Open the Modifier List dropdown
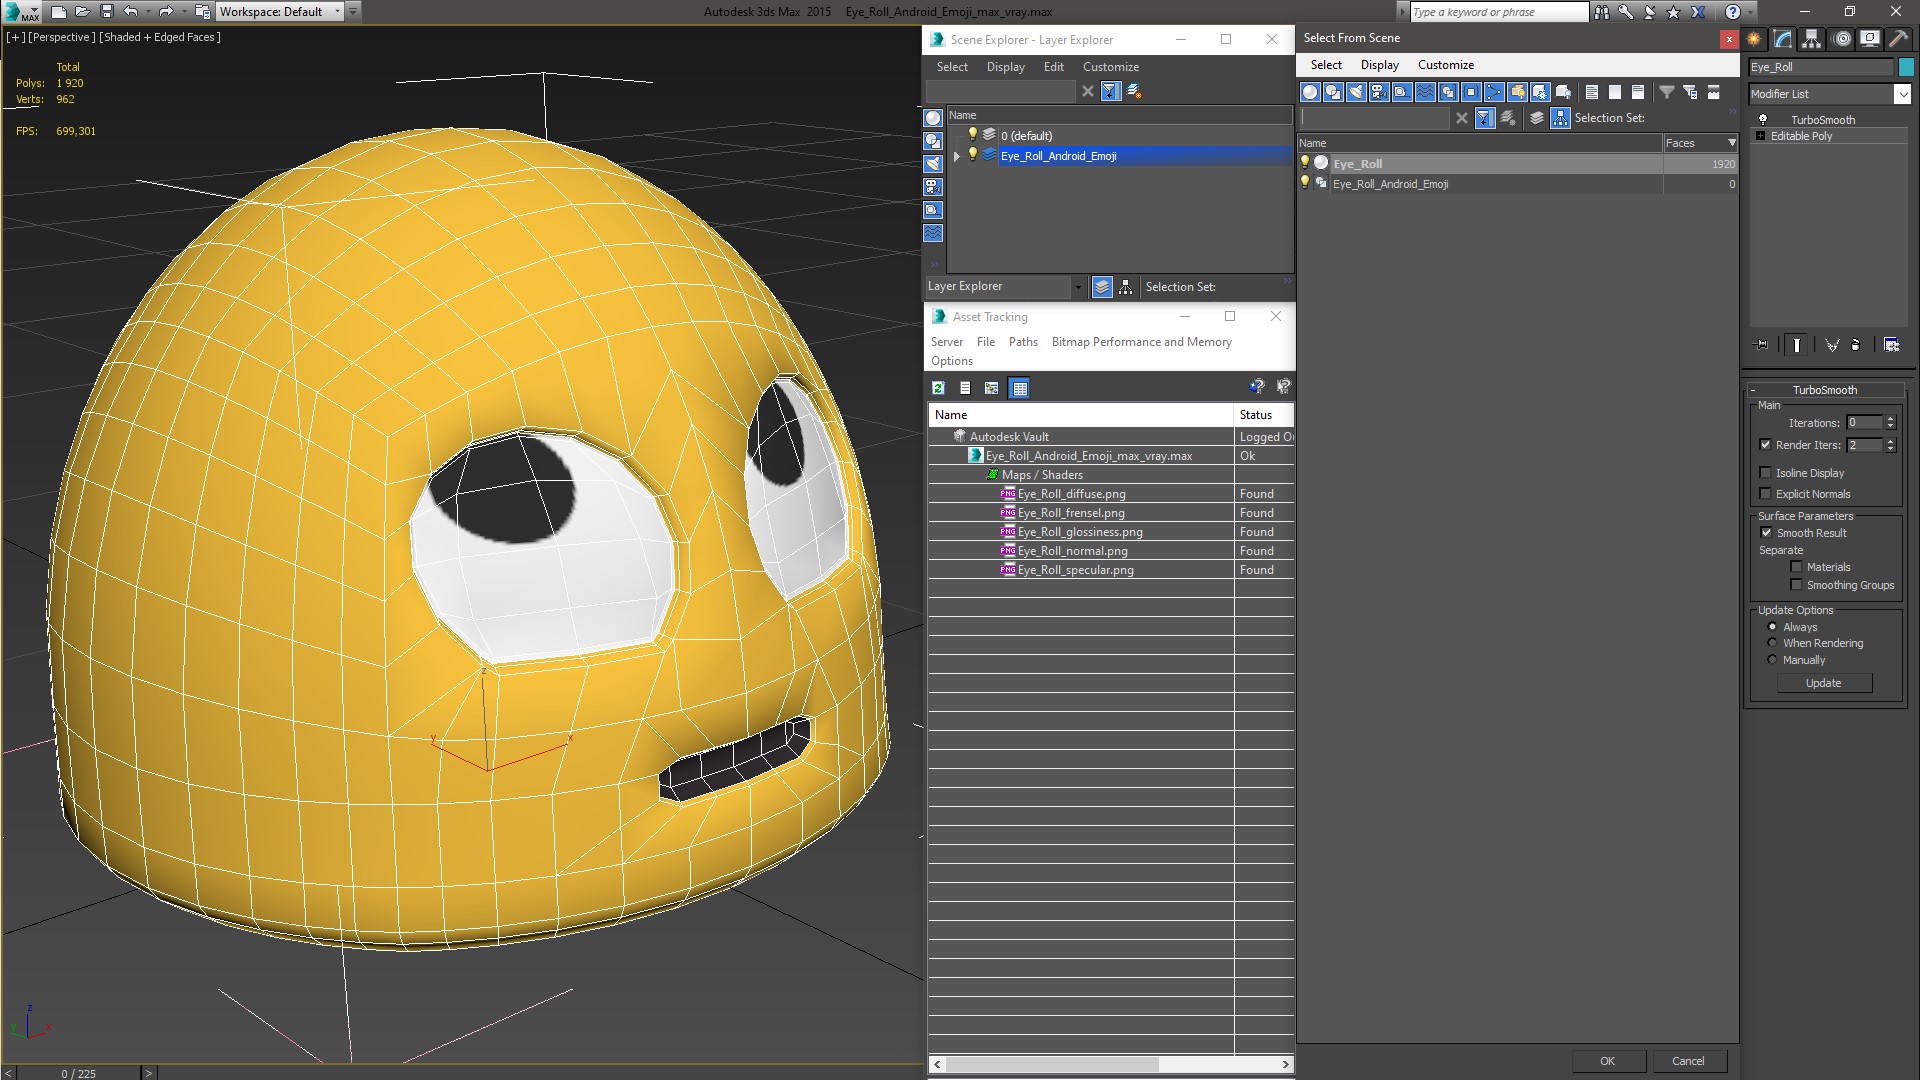The image size is (1920, 1080). [x=1901, y=94]
